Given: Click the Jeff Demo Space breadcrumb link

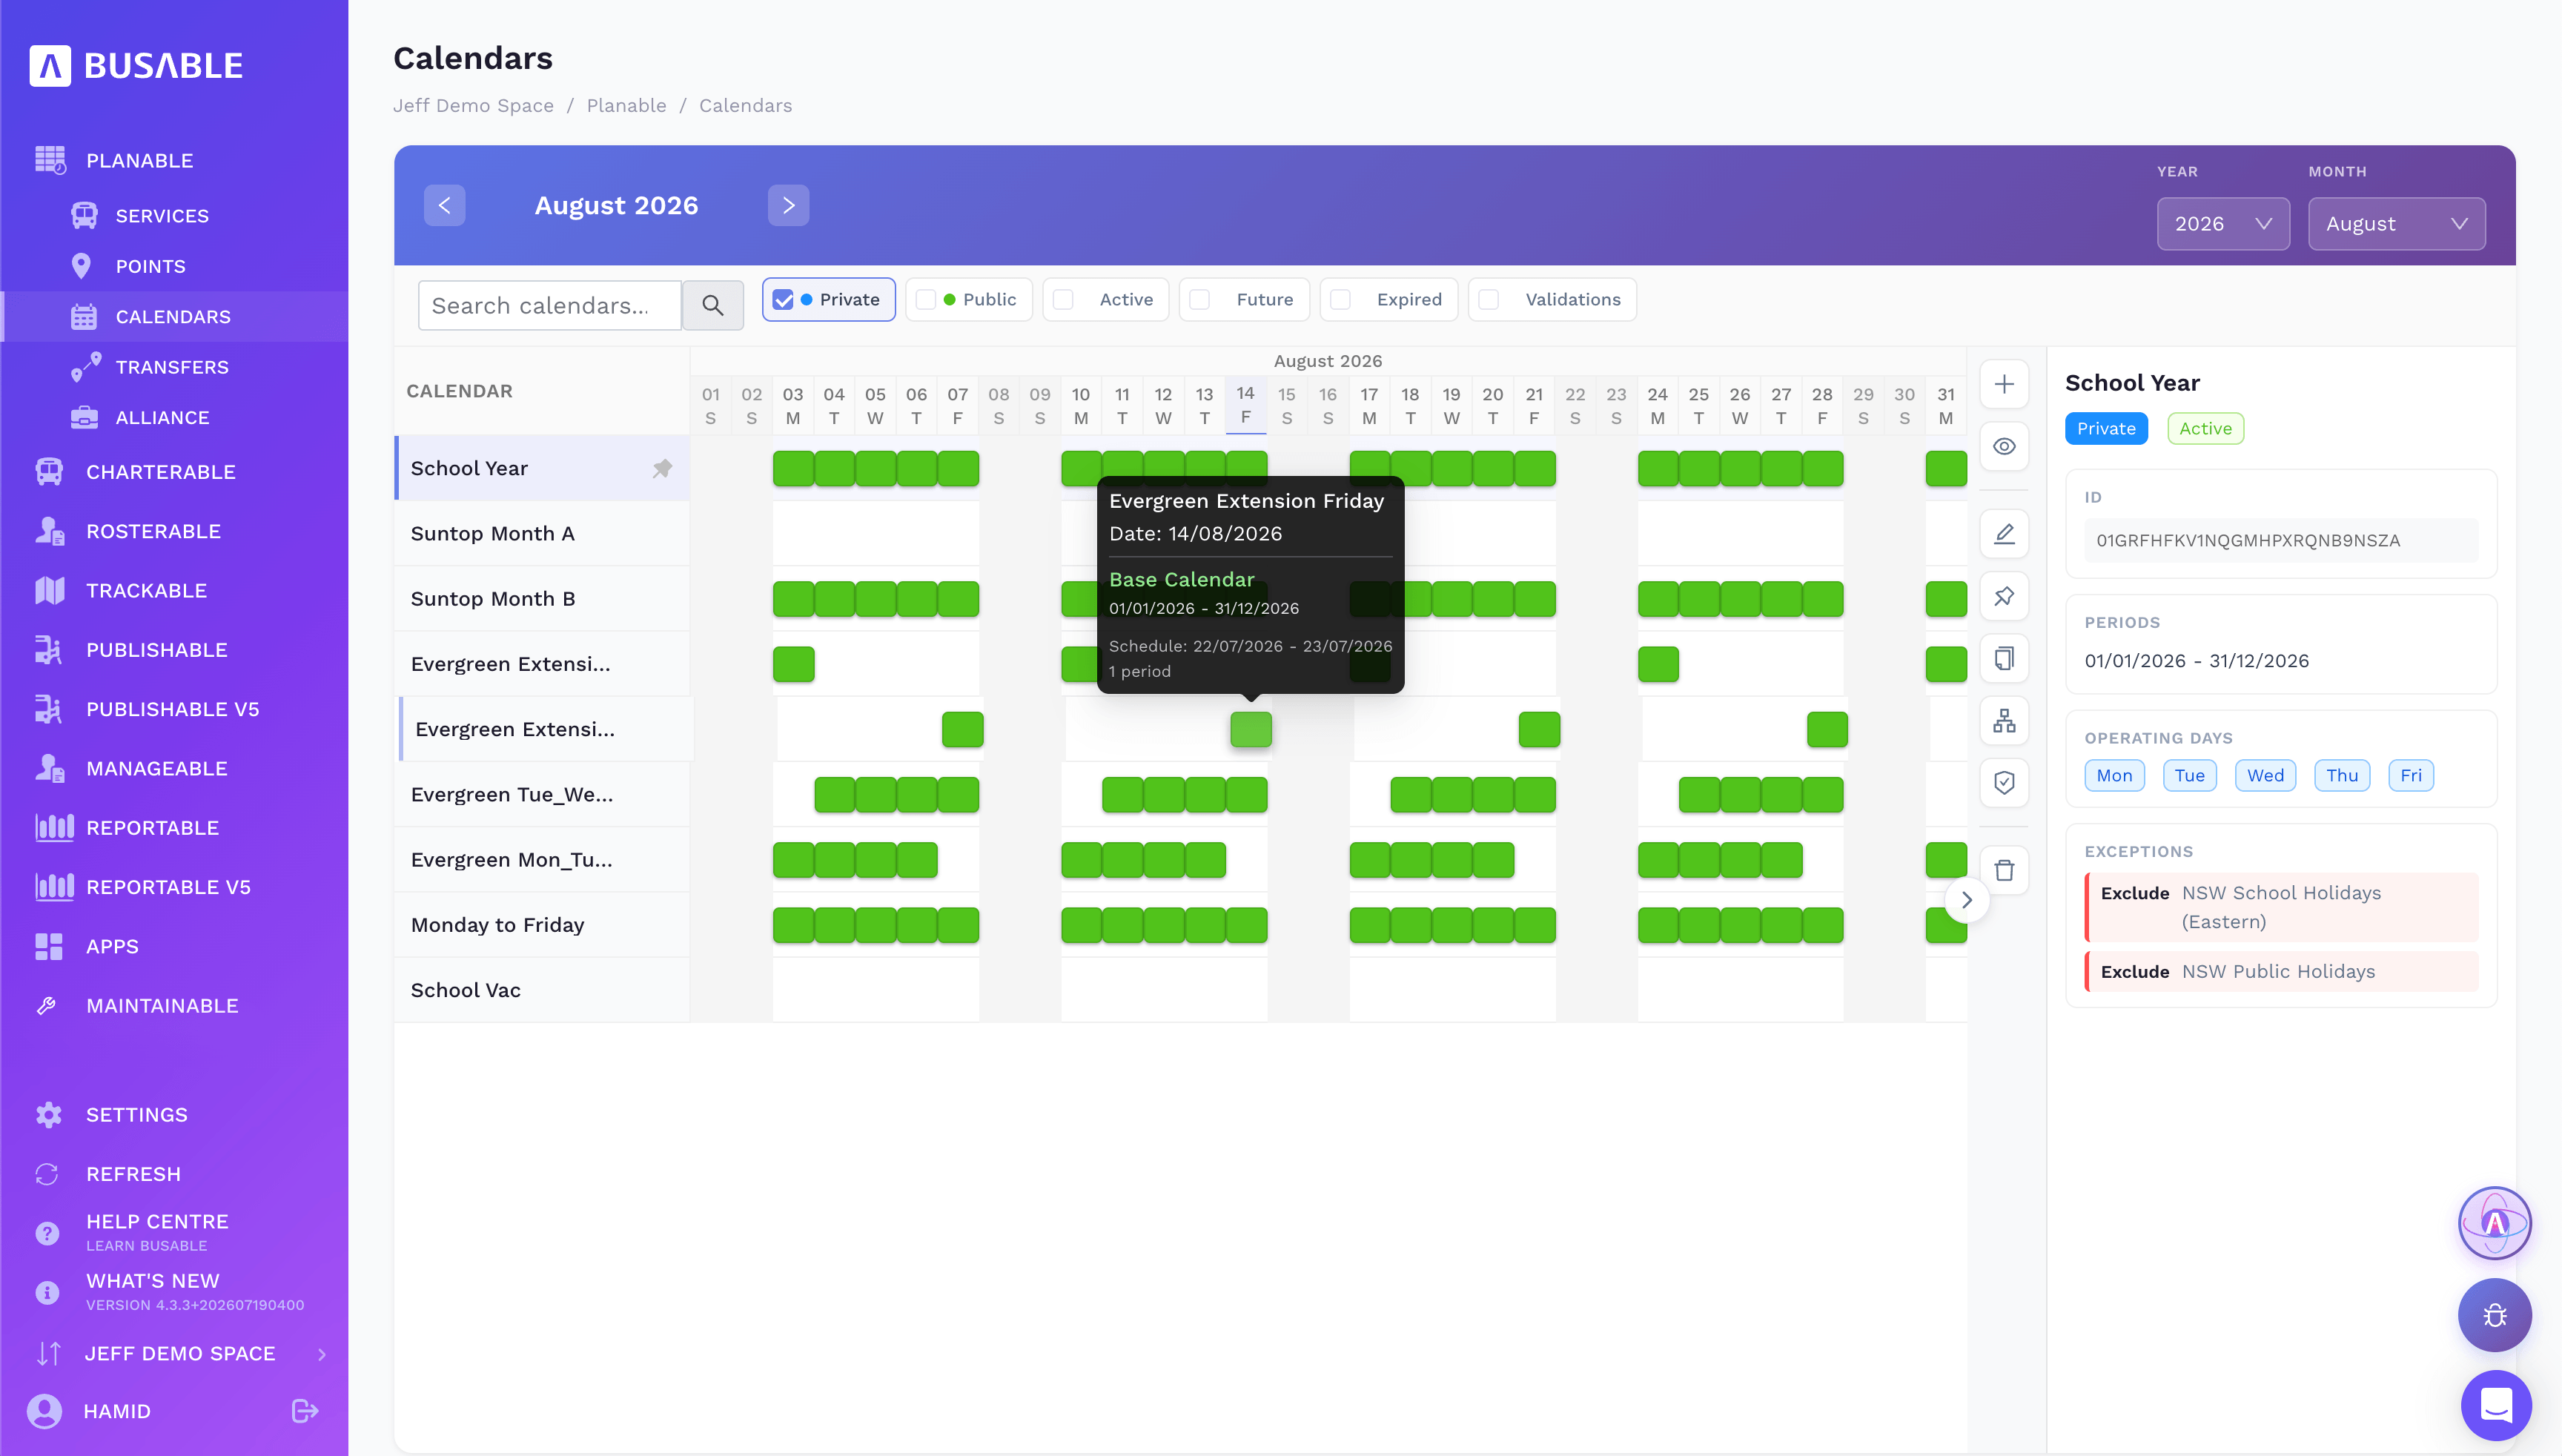Looking at the screenshot, I should (473, 106).
